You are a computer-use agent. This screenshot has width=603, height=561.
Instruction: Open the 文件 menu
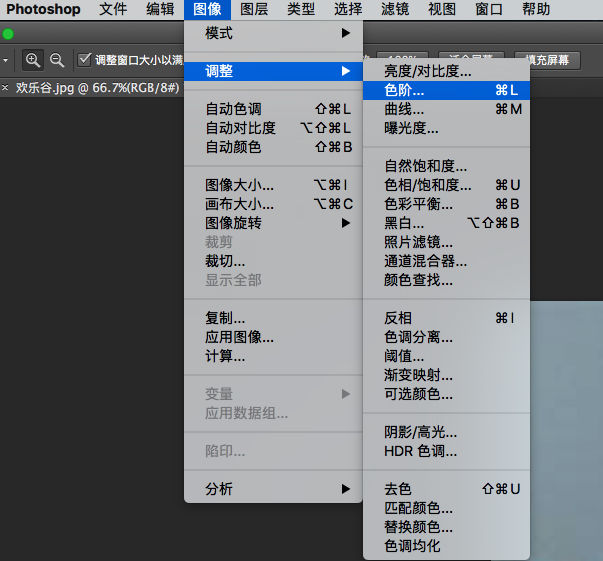[113, 9]
